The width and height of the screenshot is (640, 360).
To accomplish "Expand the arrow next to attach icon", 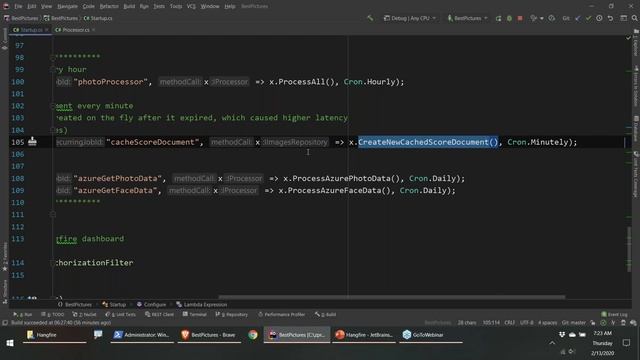I will pyautogui.click(x=542, y=18).
